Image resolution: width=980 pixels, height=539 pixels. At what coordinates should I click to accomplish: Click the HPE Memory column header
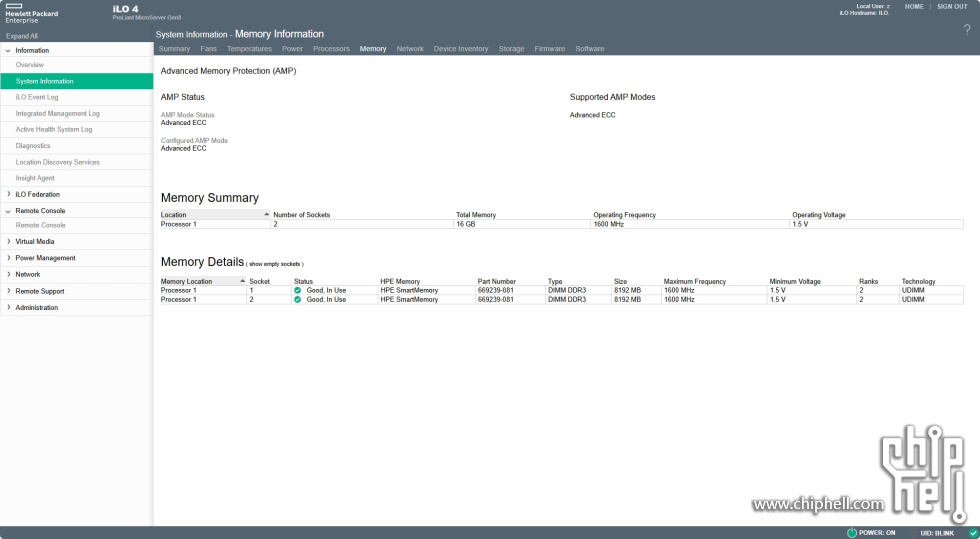tap(400, 281)
